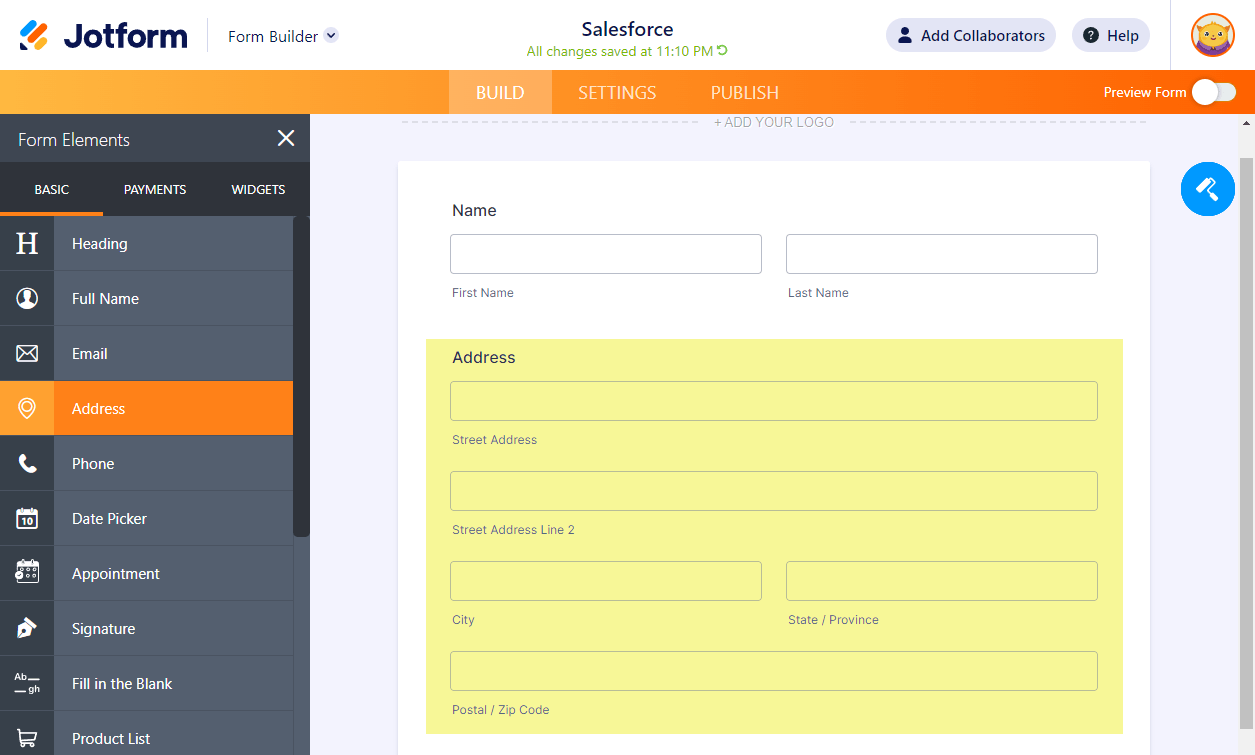This screenshot has width=1255, height=755.
Task: Click the Last Name sublabel
Action: coord(818,293)
